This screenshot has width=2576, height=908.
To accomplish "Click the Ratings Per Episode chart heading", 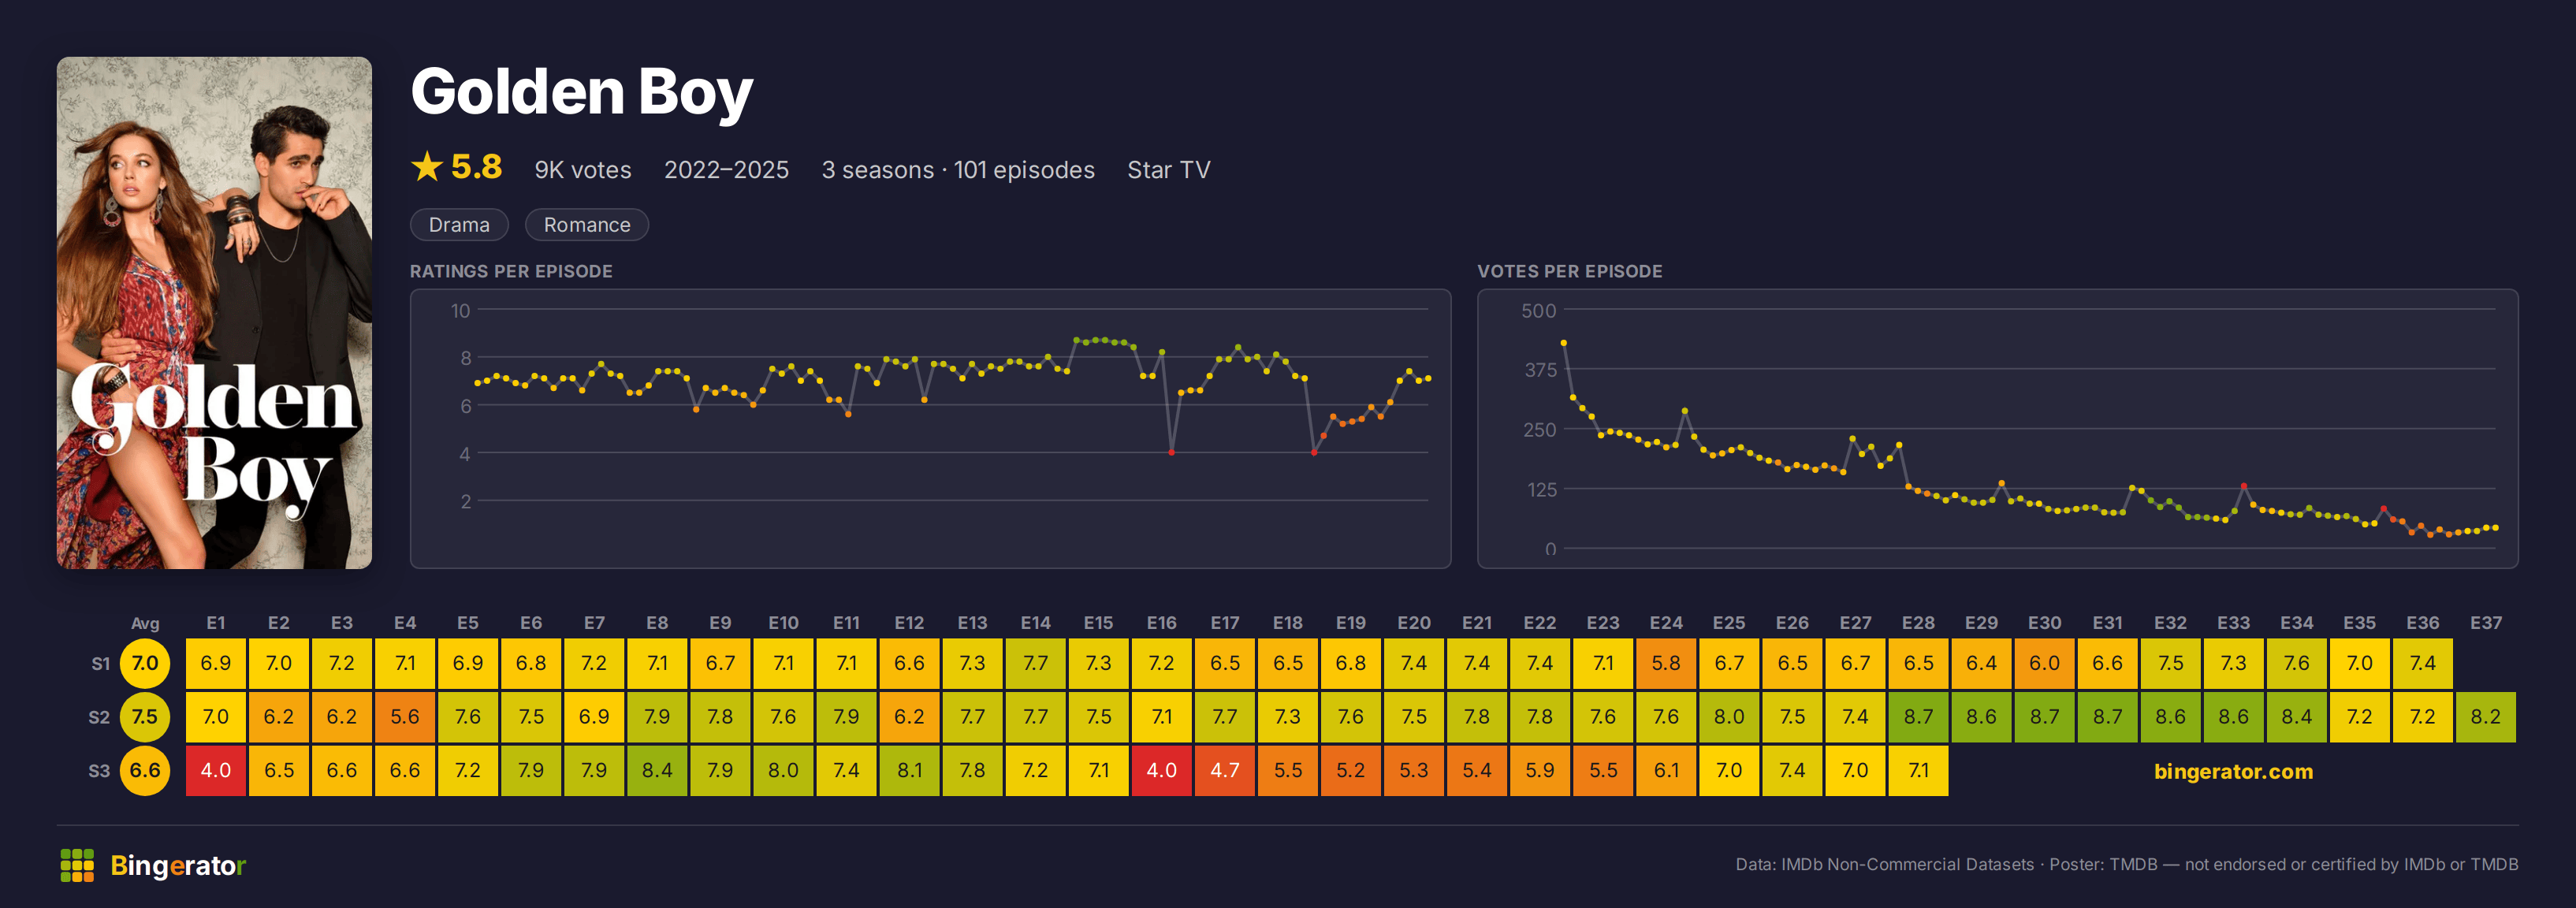I will [511, 271].
